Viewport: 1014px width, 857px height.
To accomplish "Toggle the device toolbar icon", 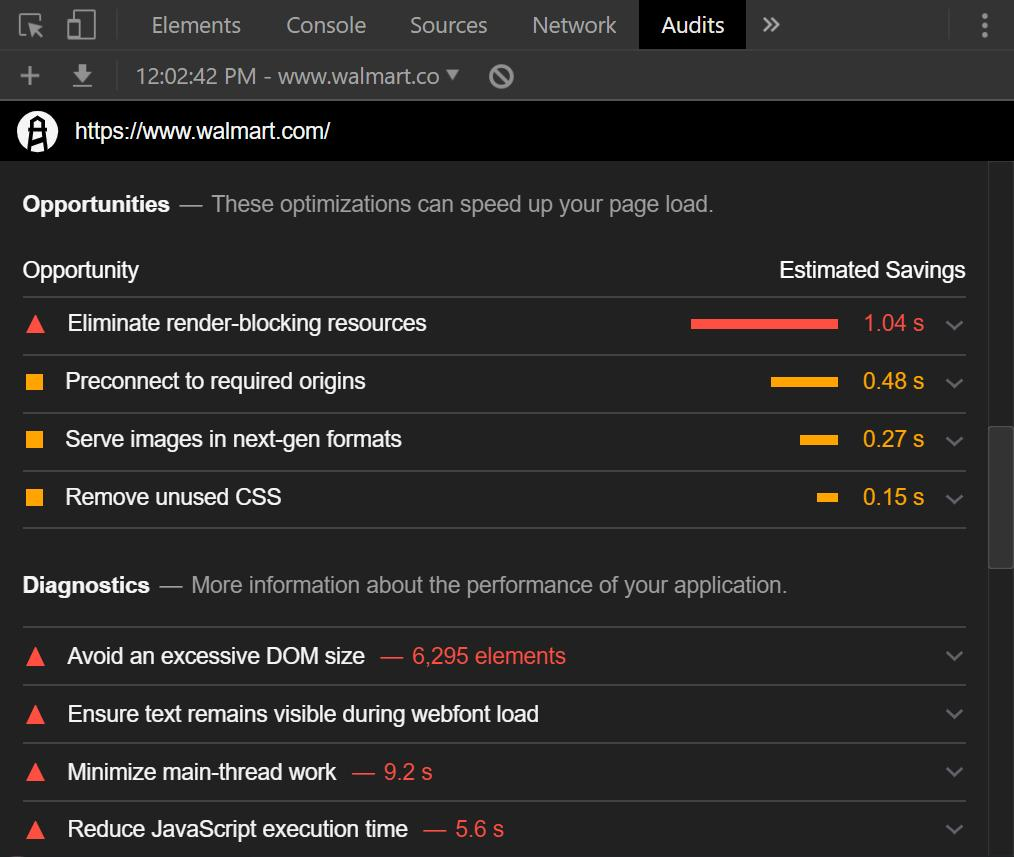I will point(81,25).
